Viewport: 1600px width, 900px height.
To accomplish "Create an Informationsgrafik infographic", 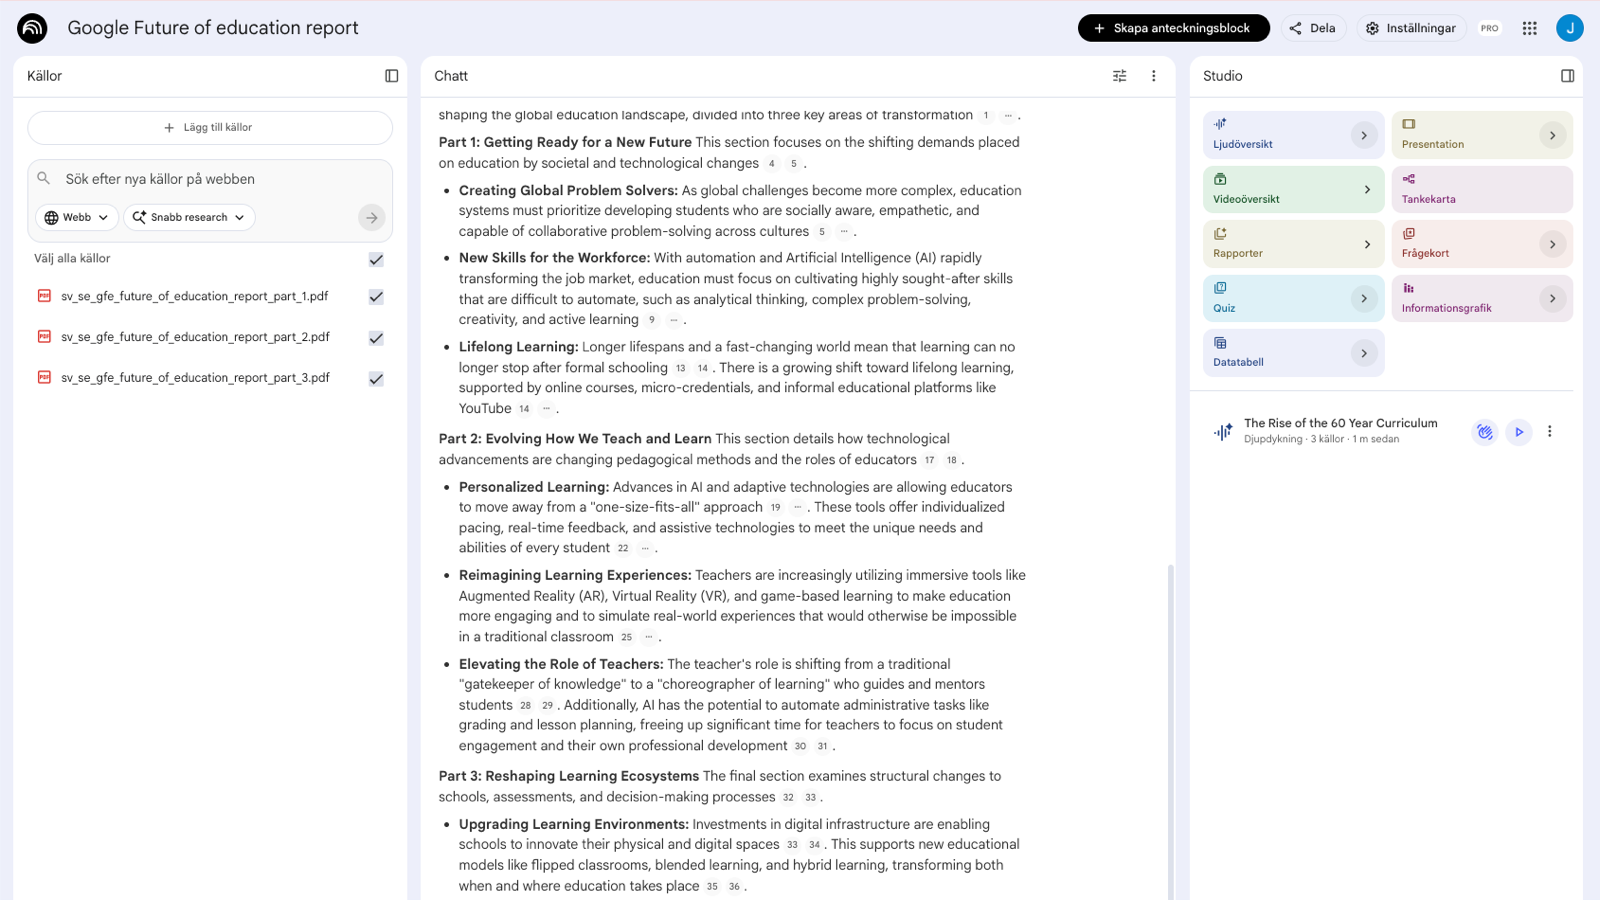I will 1481,298.
